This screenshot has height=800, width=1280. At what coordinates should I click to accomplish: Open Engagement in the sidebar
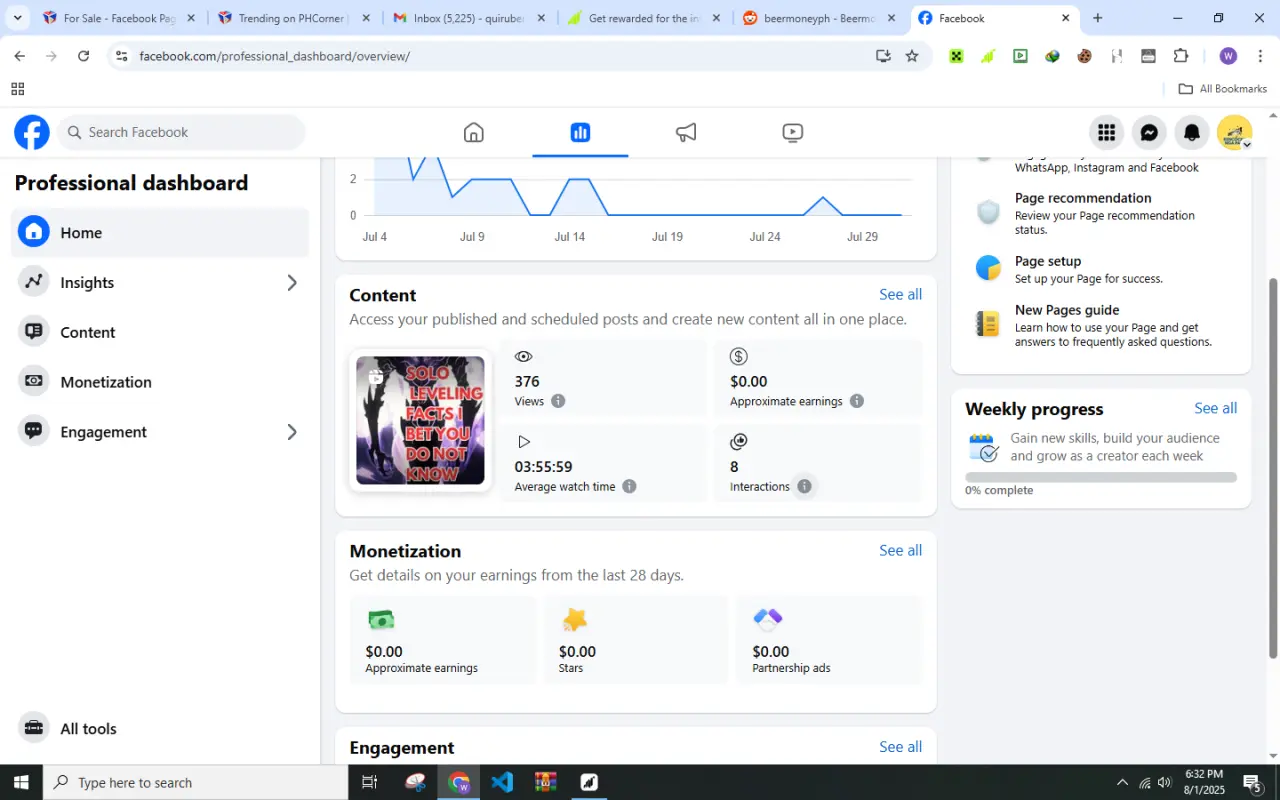point(161,432)
